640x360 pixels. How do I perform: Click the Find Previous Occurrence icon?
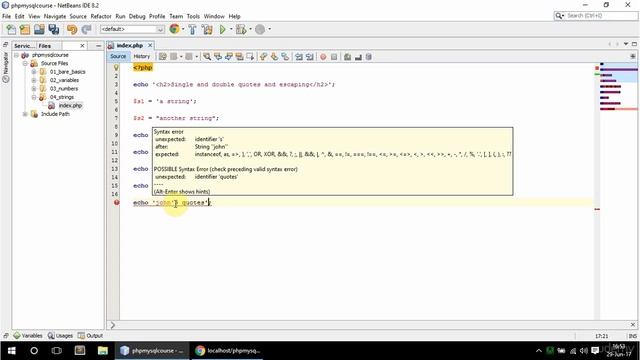coord(218,57)
